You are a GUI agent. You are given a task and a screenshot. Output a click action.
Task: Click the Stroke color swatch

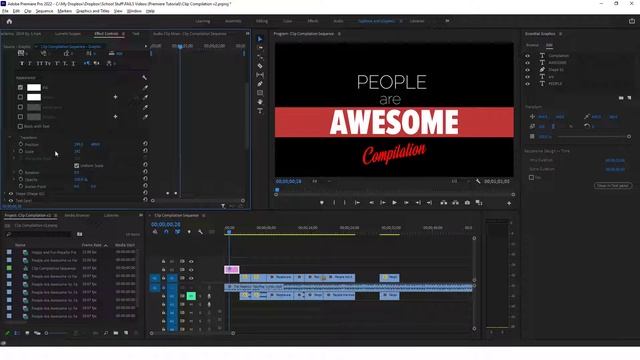(34, 97)
